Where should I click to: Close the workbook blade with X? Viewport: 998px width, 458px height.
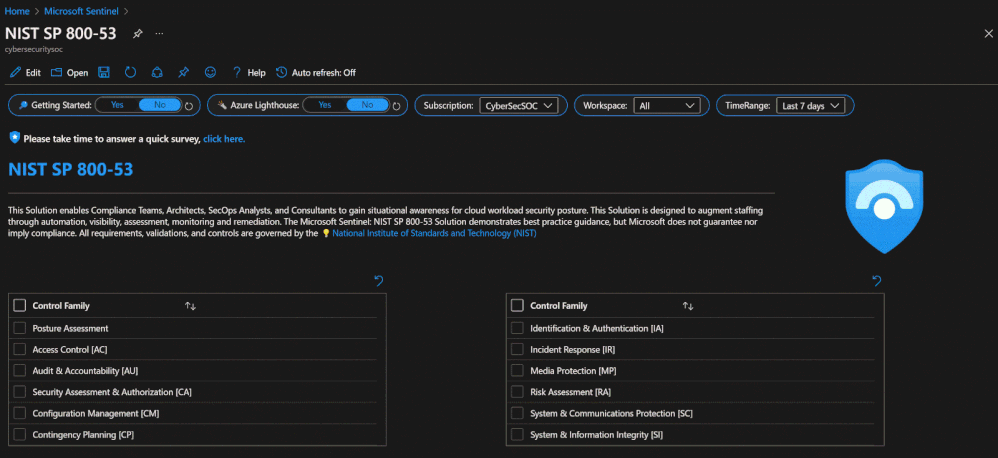tap(988, 34)
